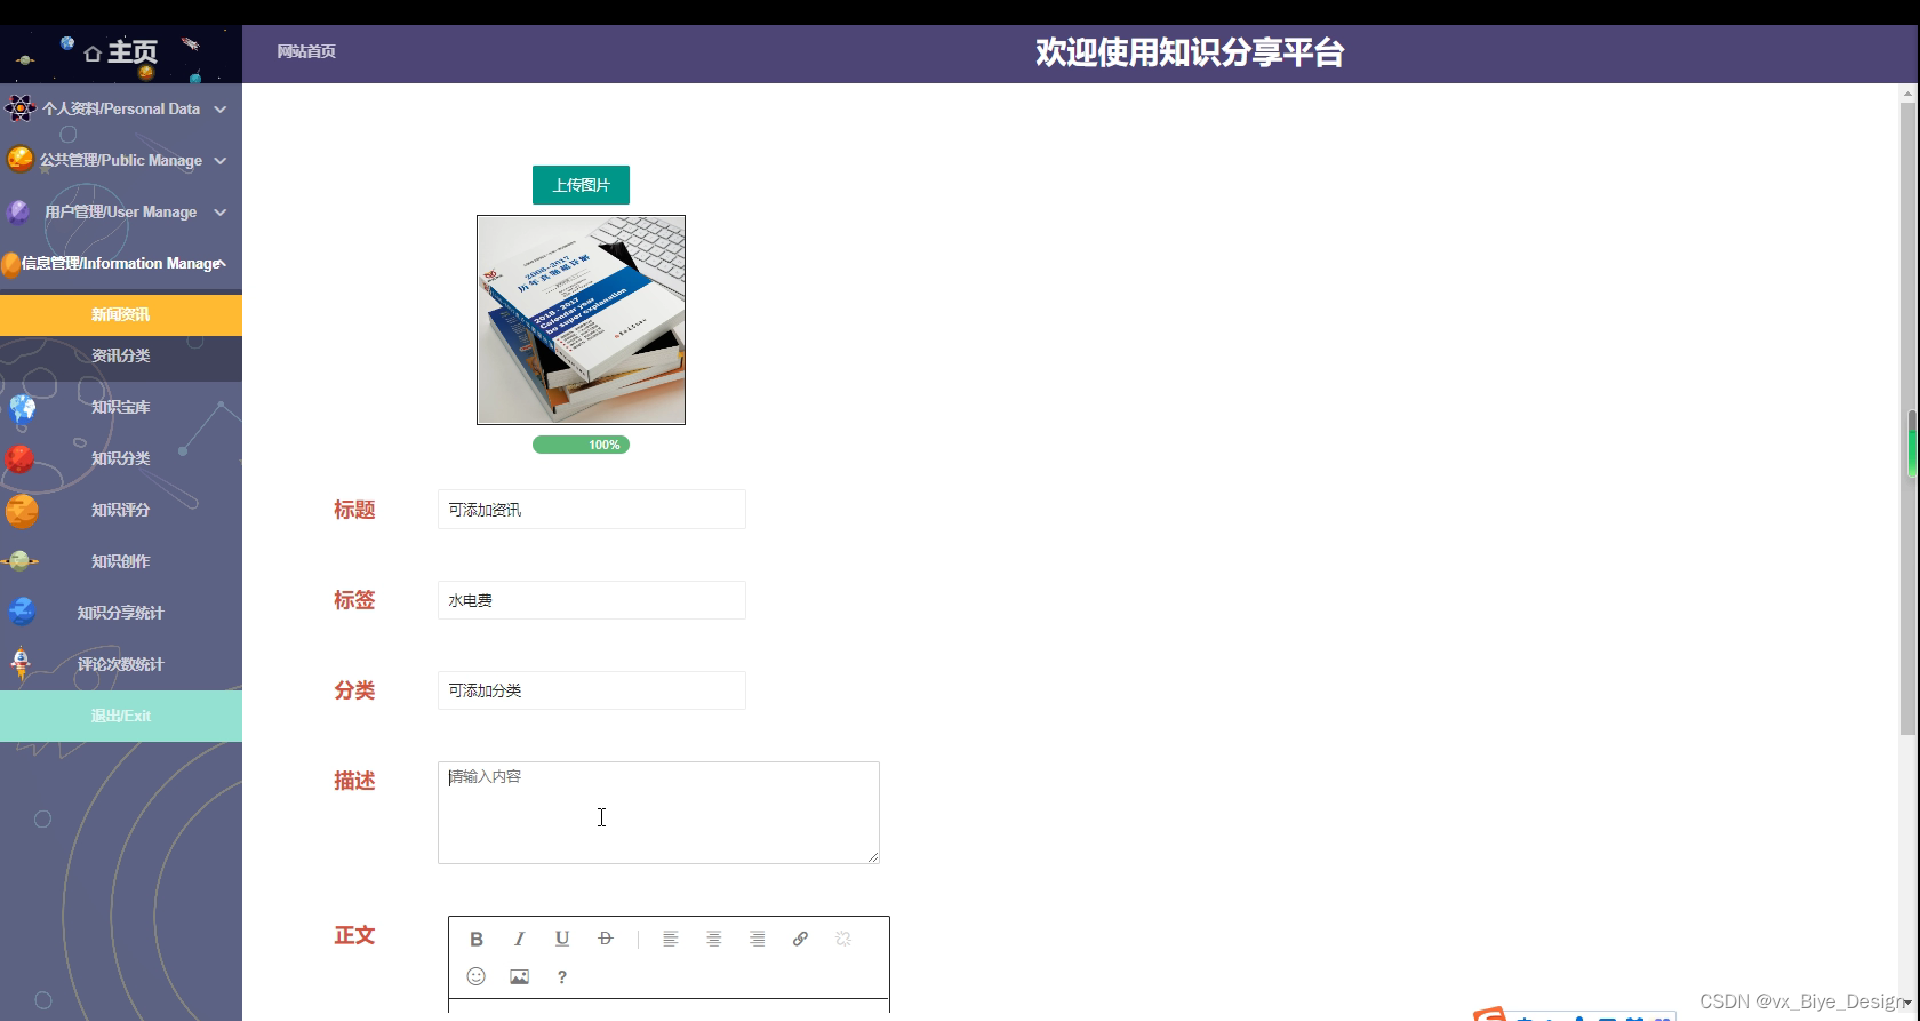
Task: Apply strikethrough formatting in the editor
Action: pyautogui.click(x=605, y=939)
